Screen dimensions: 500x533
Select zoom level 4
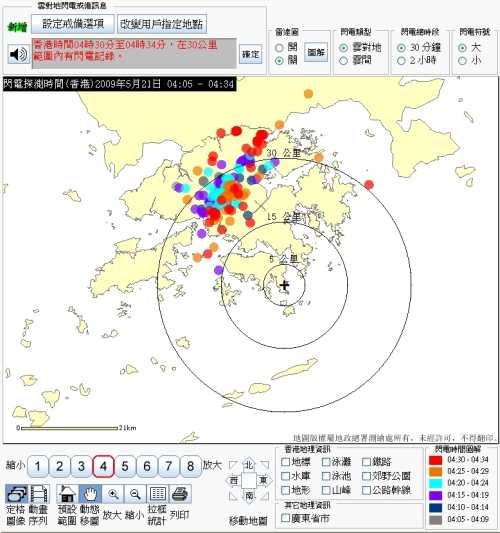(103, 466)
